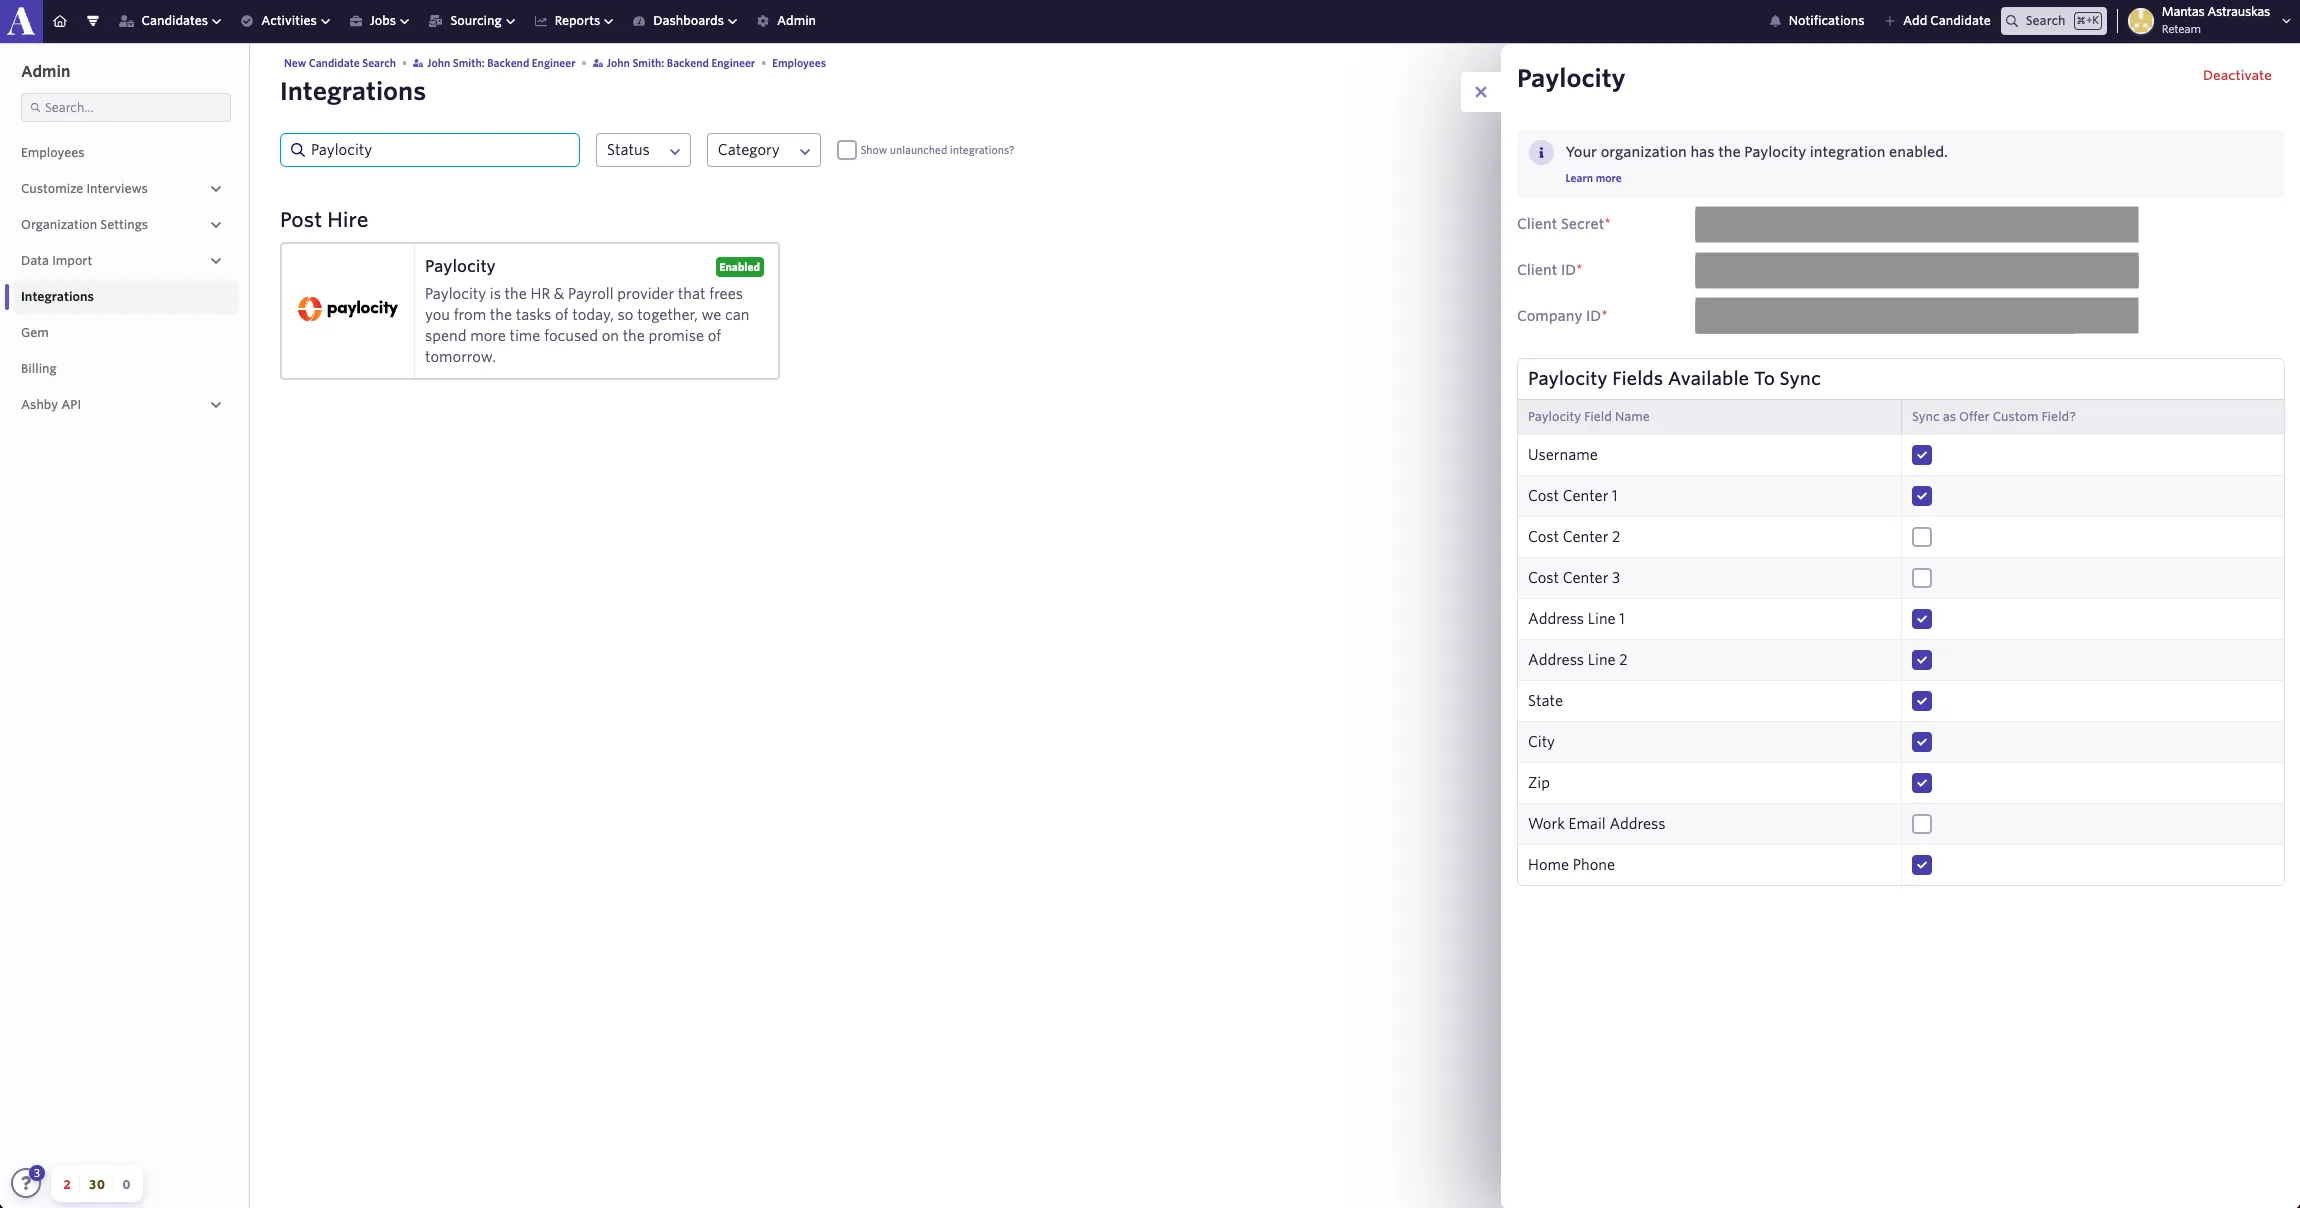Viewport: 2300px width, 1208px height.
Task: Open the Category filter dropdown
Action: click(764, 150)
